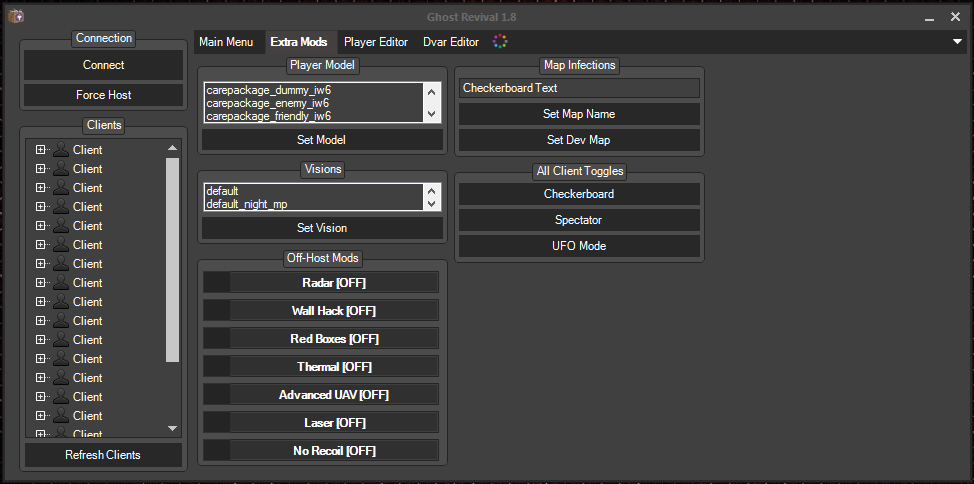Open the Player Editor tab

tap(376, 42)
